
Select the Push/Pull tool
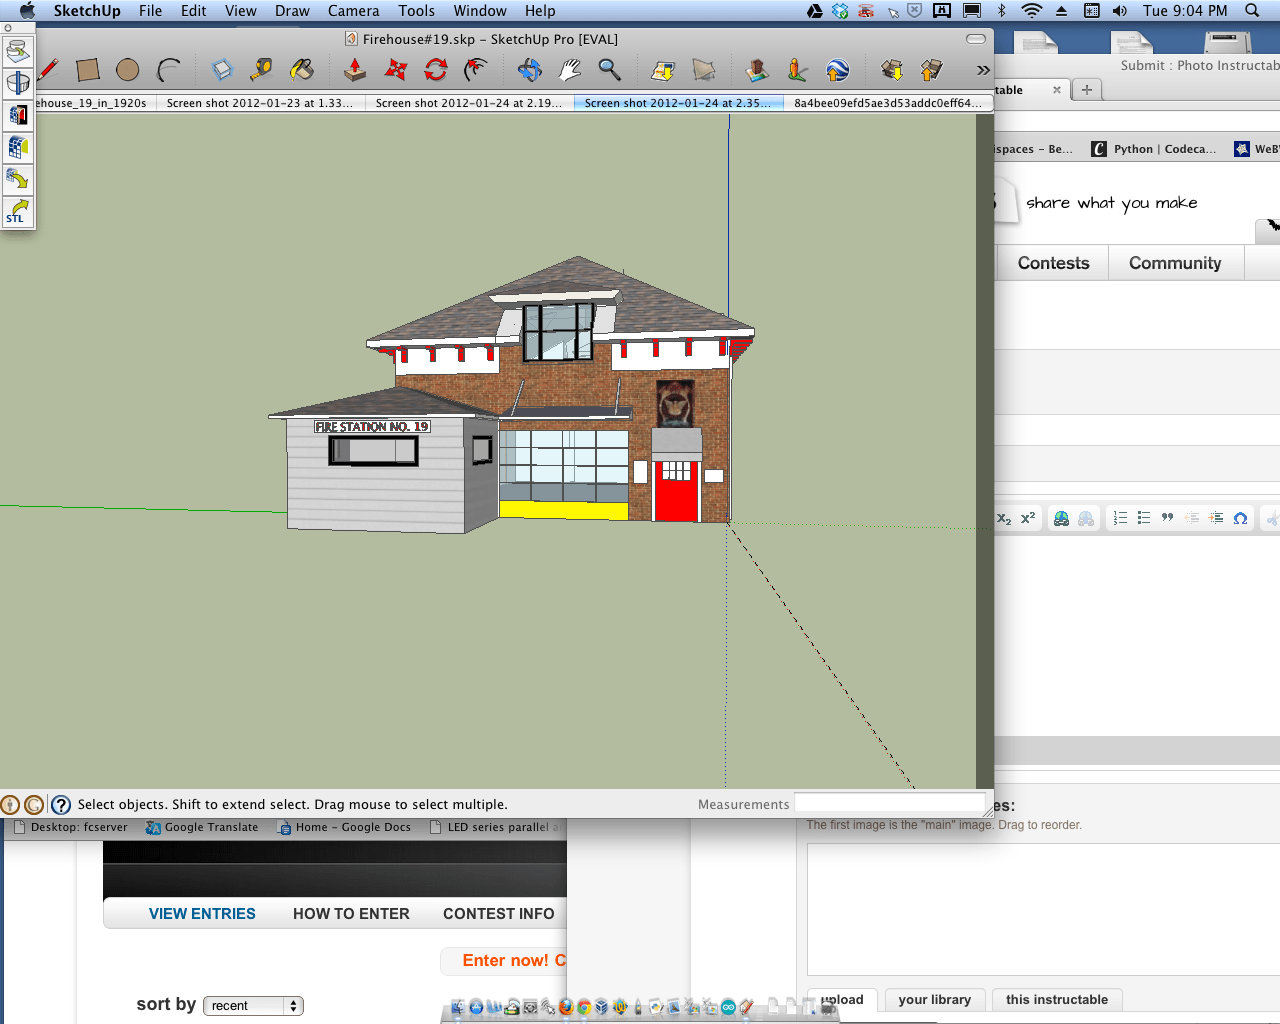(x=354, y=70)
